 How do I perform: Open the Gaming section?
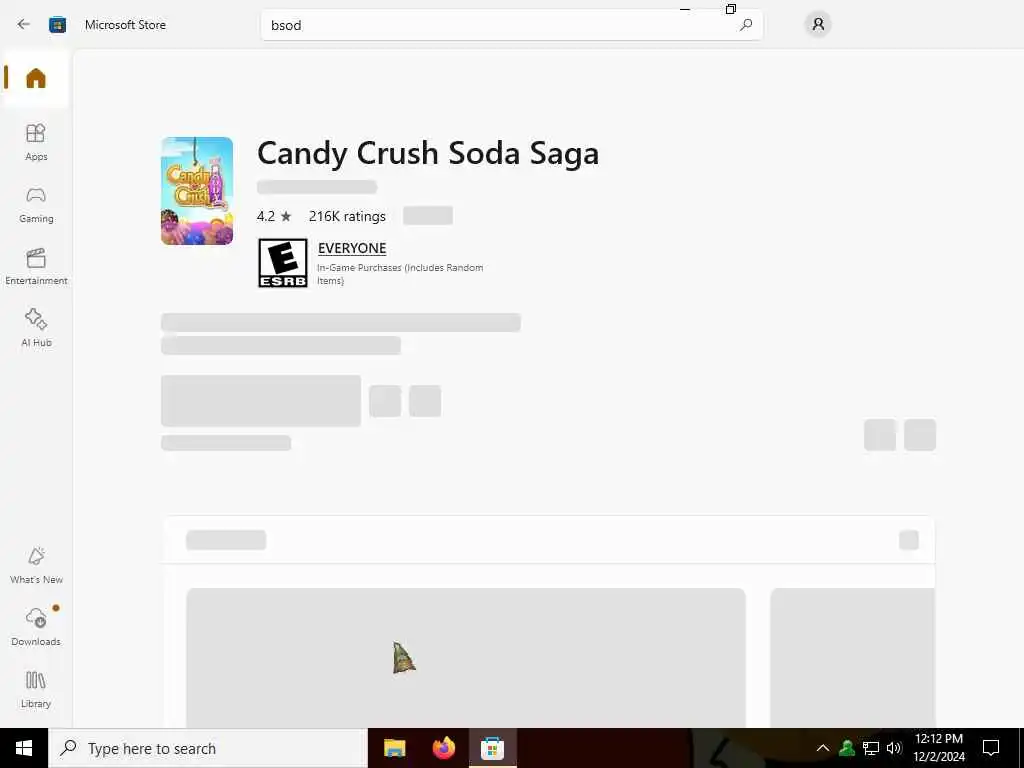click(x=36, y=205)
